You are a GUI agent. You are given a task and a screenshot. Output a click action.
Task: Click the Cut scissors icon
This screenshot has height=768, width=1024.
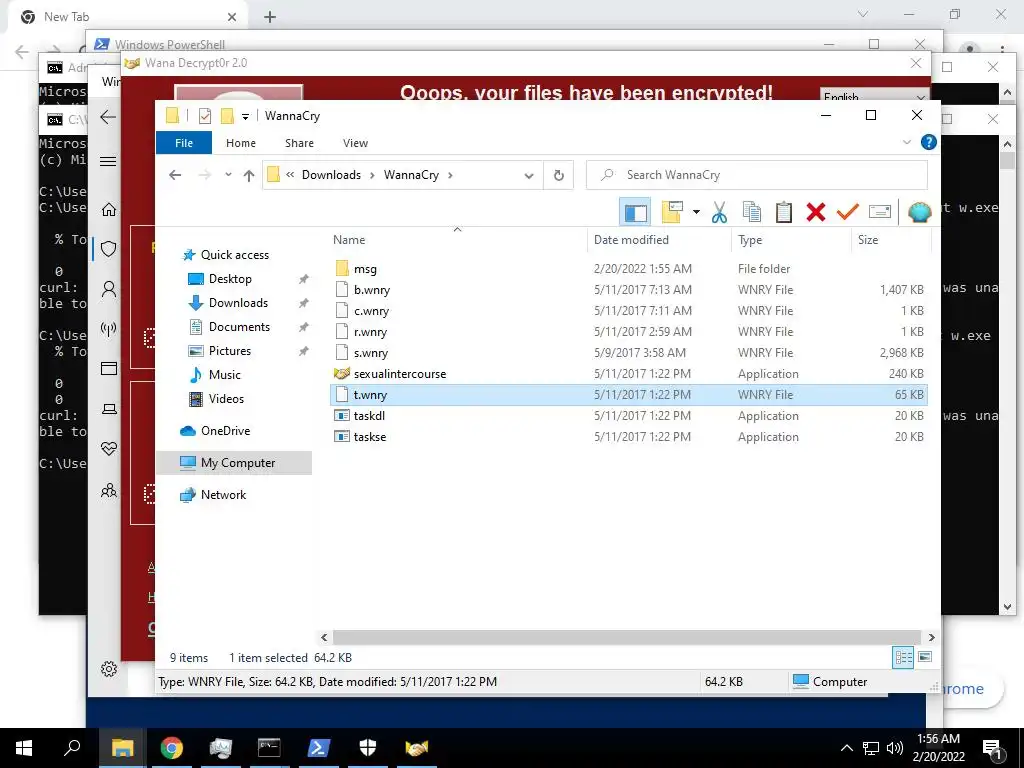[719, 212]
